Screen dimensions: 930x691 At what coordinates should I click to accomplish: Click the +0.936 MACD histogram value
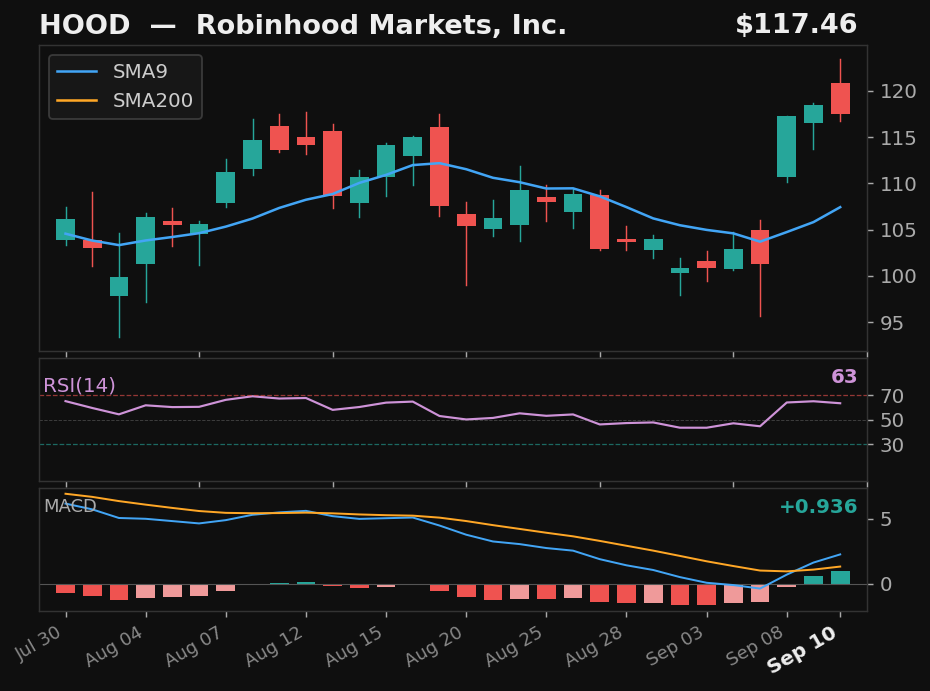818,507
